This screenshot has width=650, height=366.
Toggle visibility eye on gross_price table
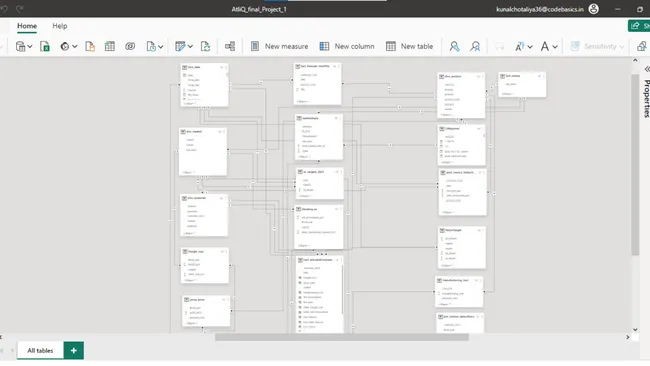[x=224, y=299]
